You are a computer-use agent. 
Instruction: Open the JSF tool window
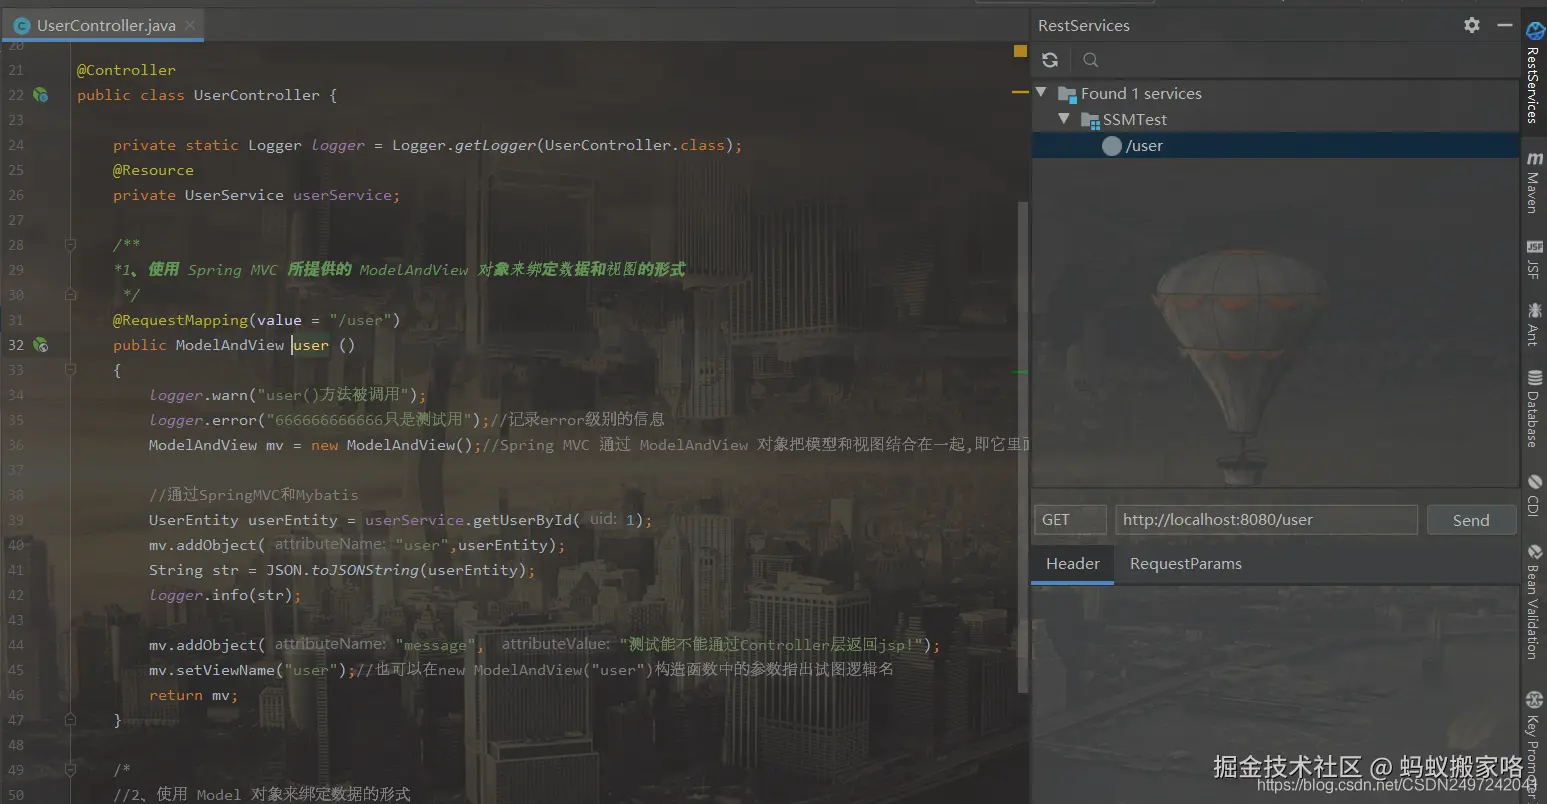click(x=1533, y=259)
